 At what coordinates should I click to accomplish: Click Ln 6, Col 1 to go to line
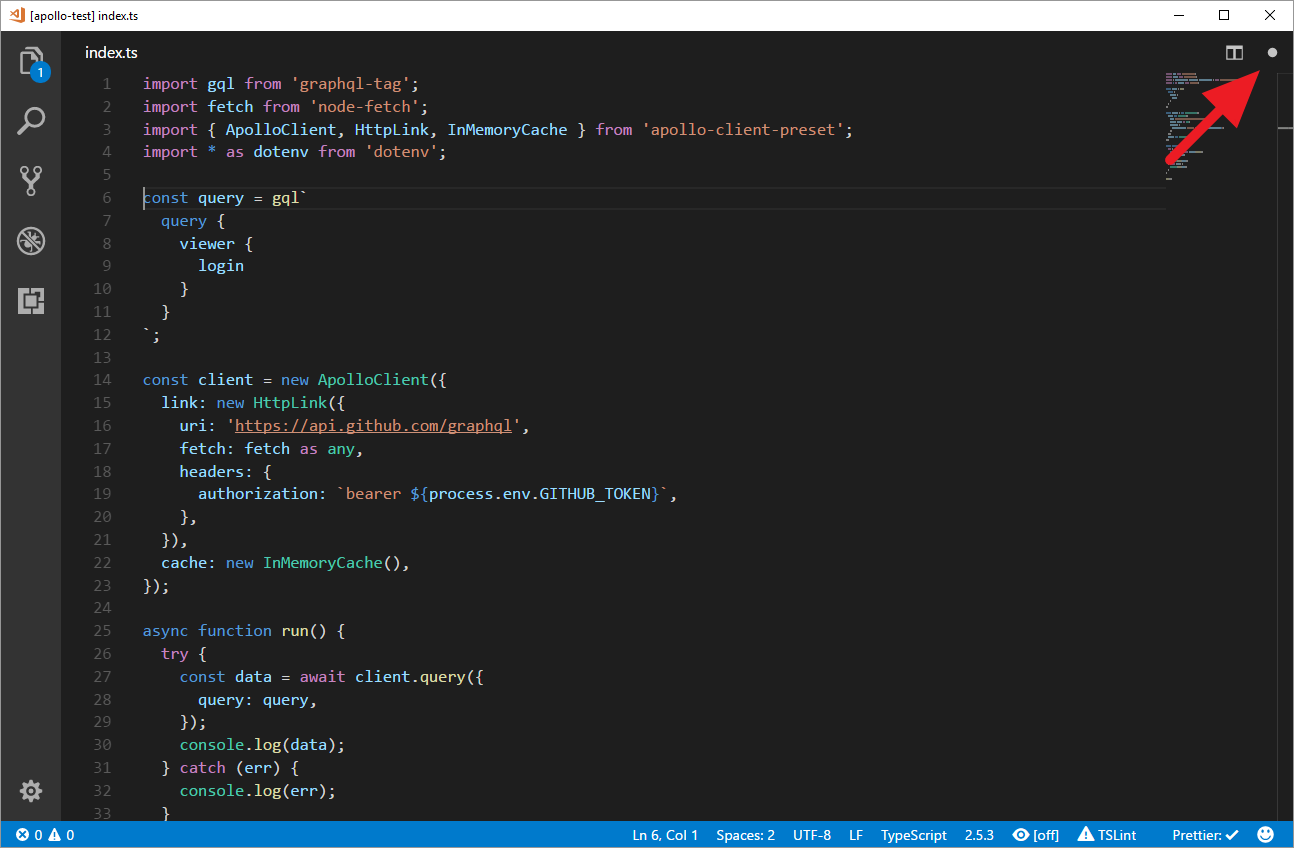click(664, 834)
